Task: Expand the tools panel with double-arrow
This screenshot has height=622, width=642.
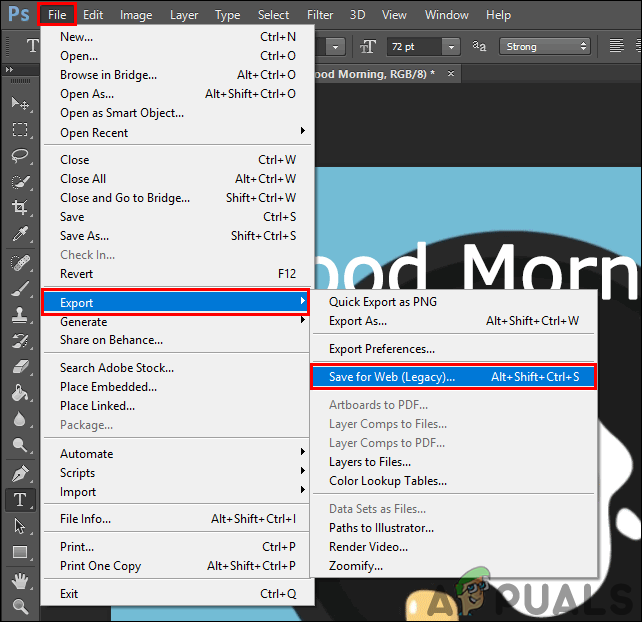Action: point(9,70)
